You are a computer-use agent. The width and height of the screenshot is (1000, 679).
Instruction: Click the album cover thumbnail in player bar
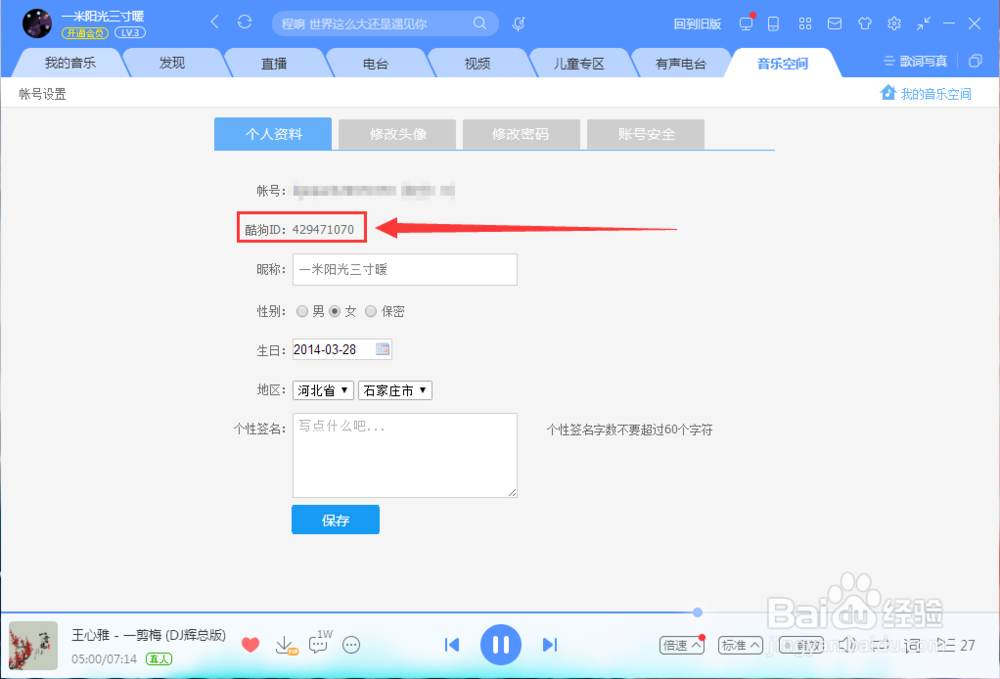33,645
